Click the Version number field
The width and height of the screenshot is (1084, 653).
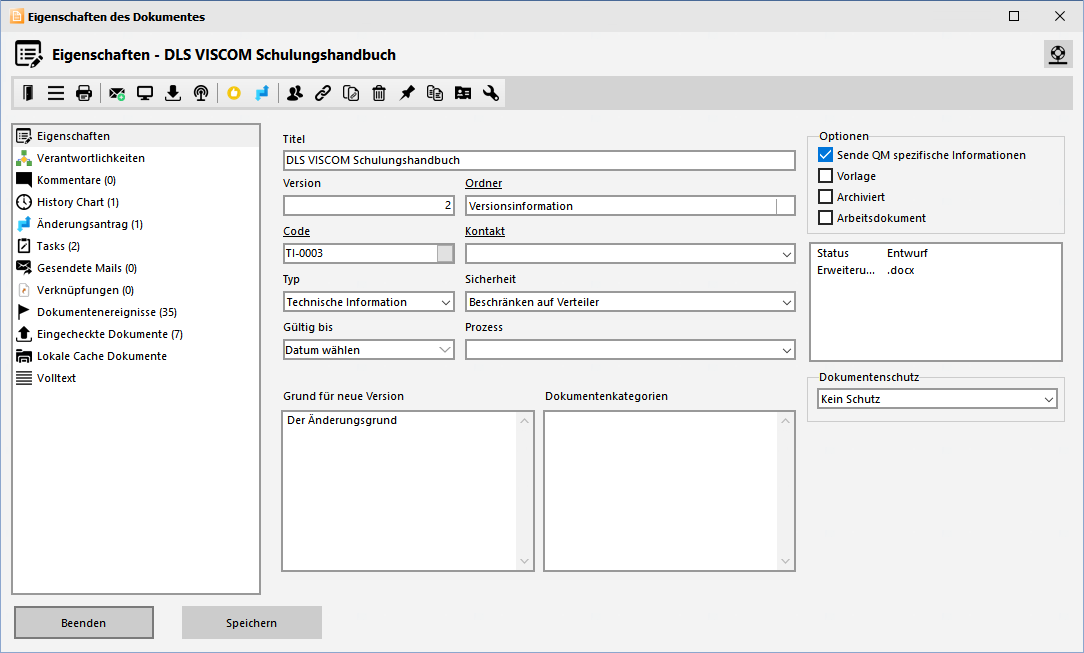(368, 205)
